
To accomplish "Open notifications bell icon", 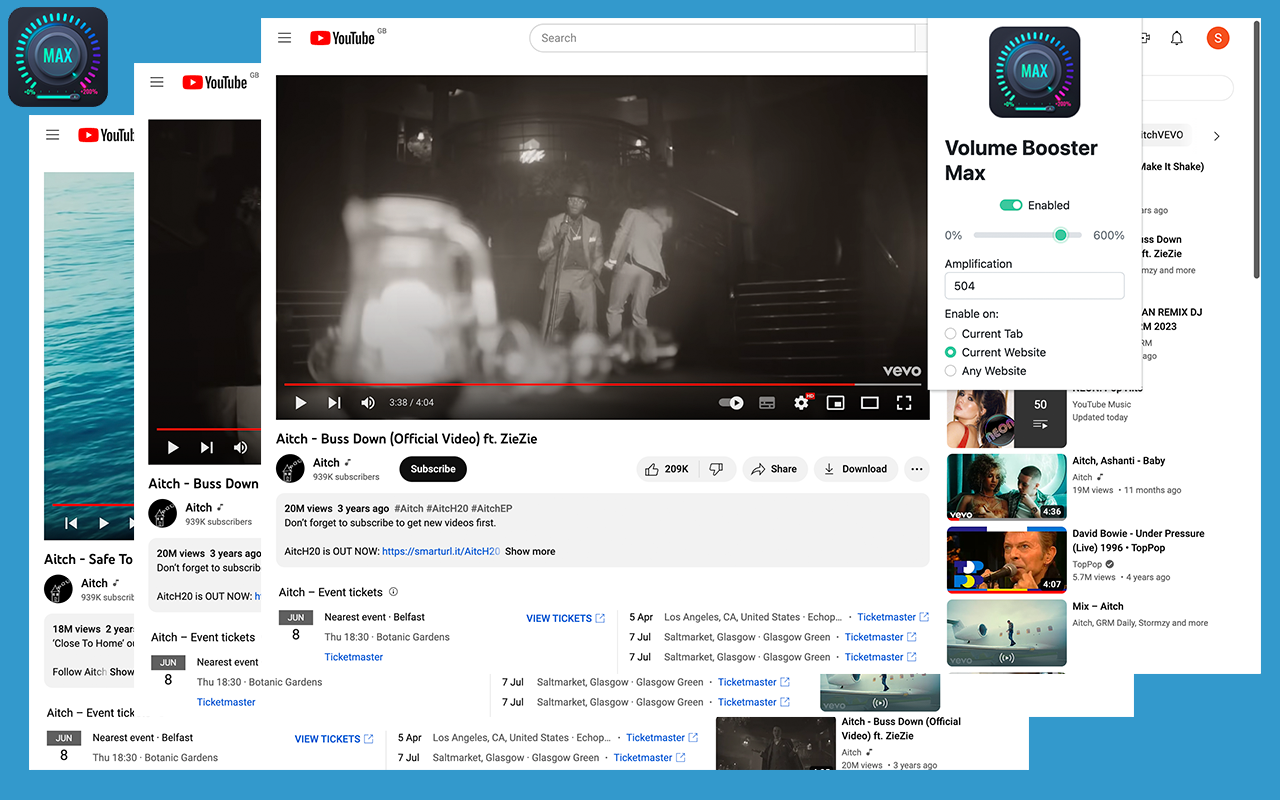I will pyautogui.click(x=1177, y=38).
